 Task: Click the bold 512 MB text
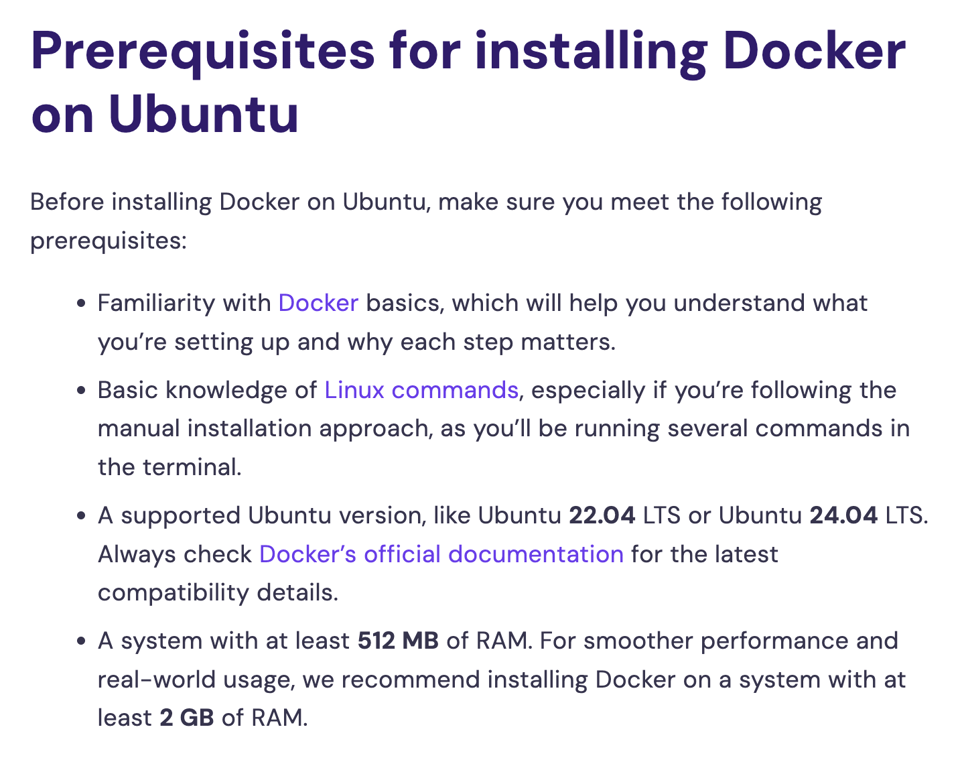pos(398,641)
